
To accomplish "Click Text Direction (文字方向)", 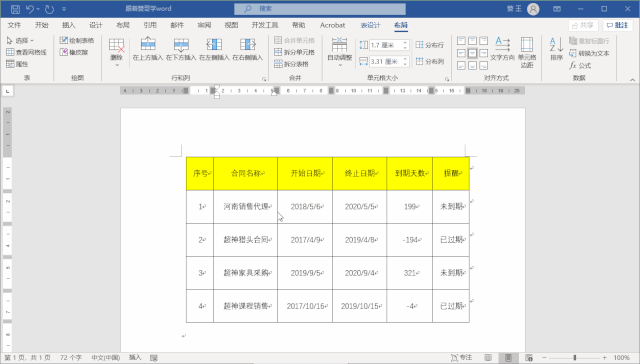I will [x=502, y=49].
